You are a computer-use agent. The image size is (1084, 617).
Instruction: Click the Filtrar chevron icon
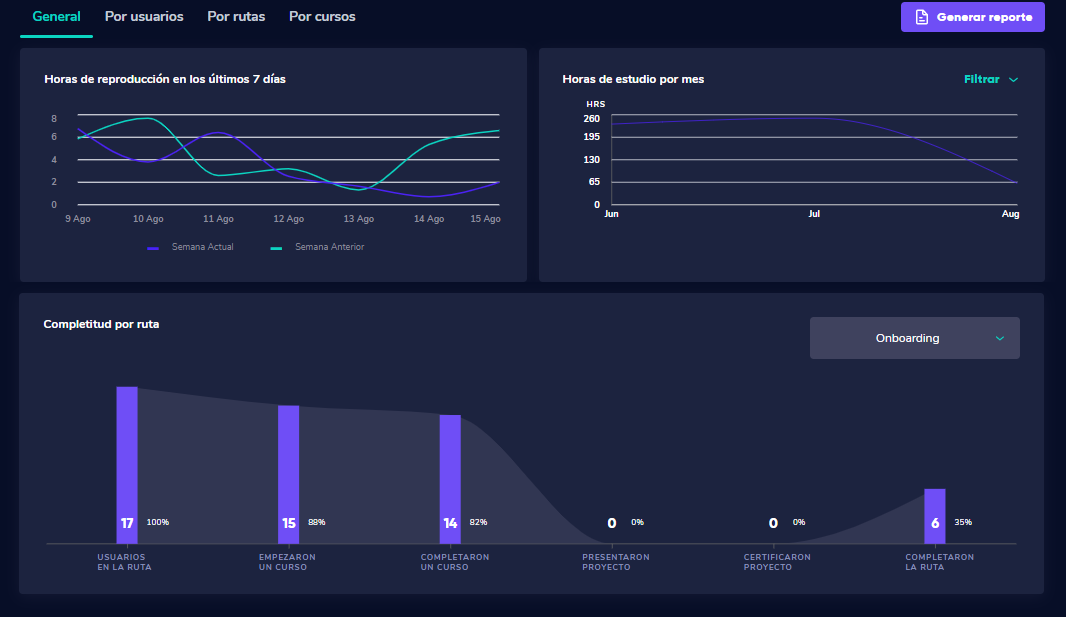pyautogui.click(x=1013, y=79)
